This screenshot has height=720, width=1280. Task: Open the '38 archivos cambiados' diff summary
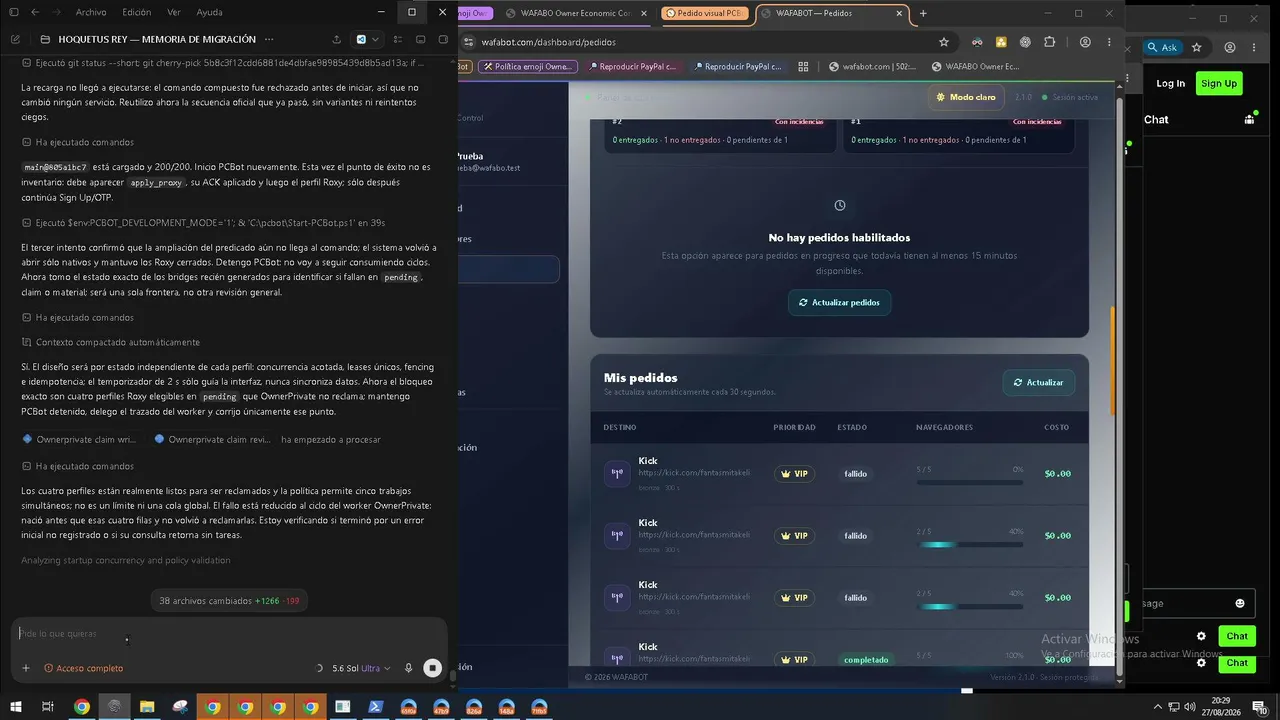coord(229,601)
